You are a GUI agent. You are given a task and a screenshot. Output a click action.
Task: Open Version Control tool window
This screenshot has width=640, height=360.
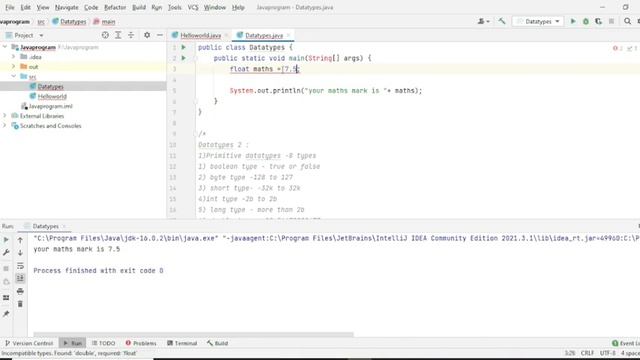point(29,343)
